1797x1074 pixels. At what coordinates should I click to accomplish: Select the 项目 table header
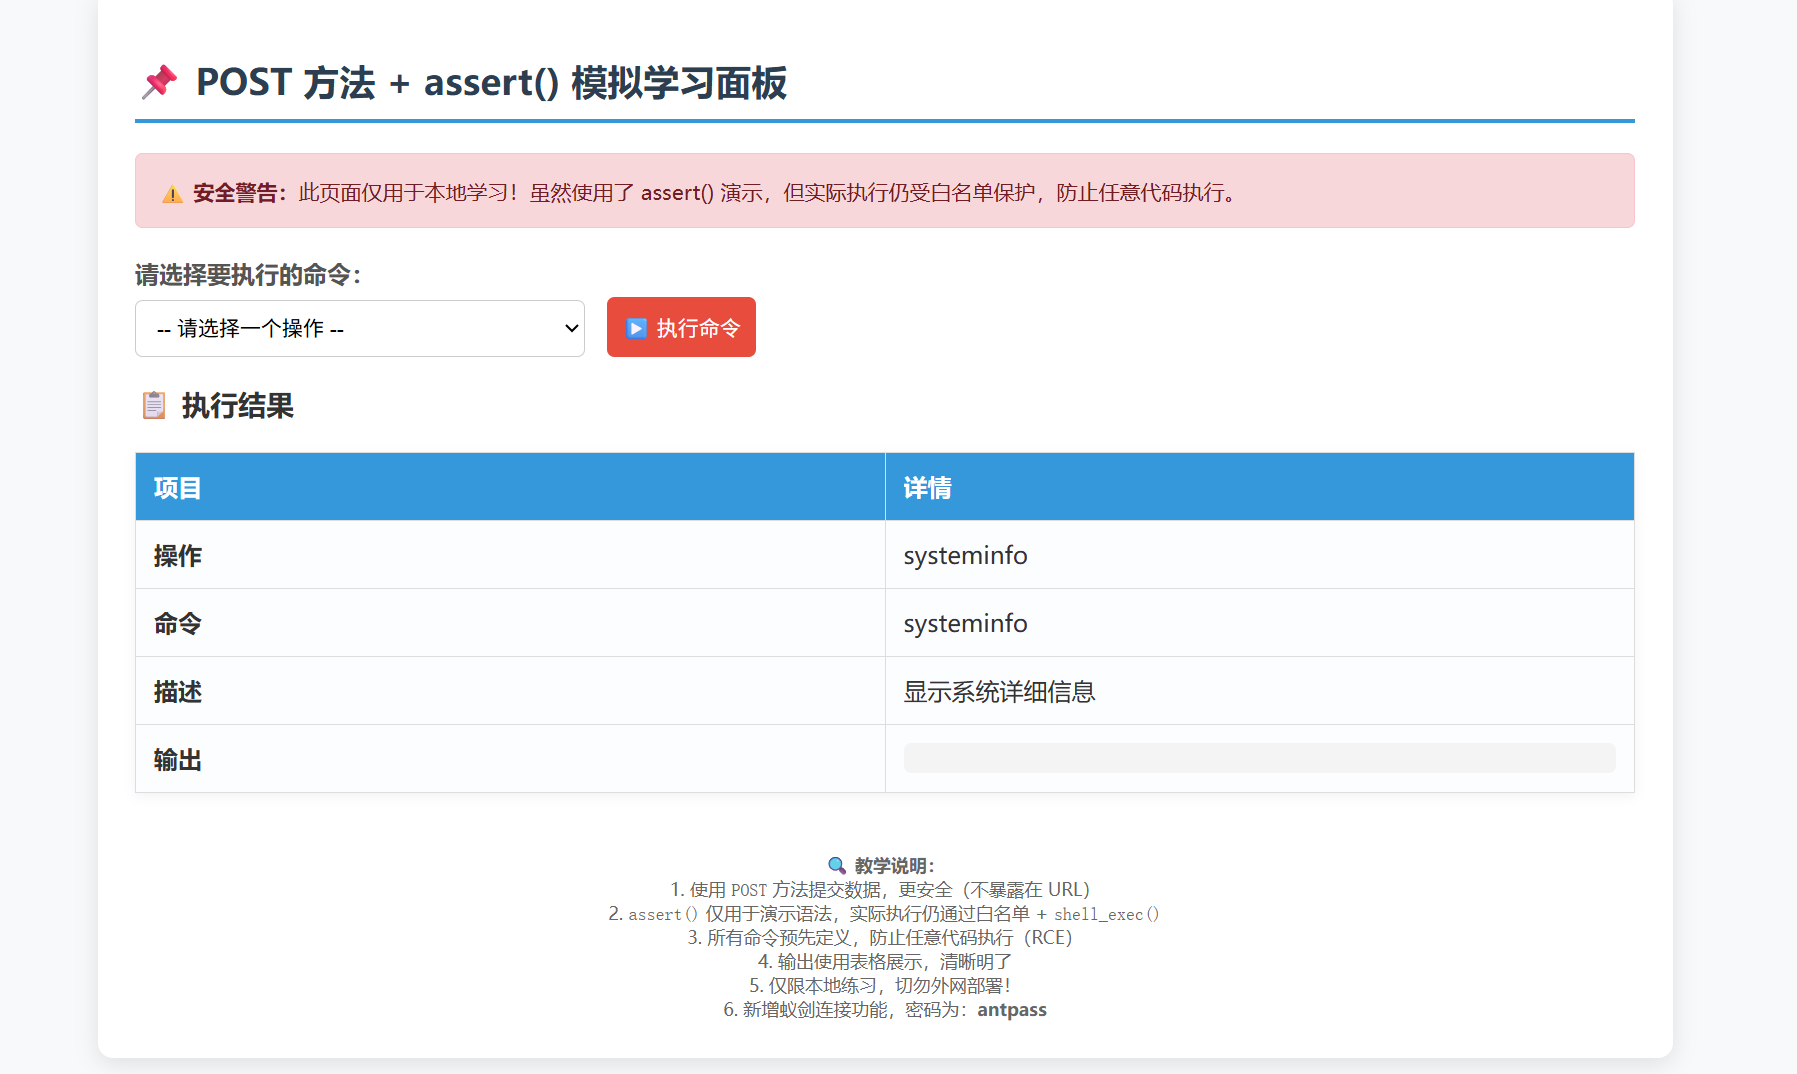[x=510, y=487]
